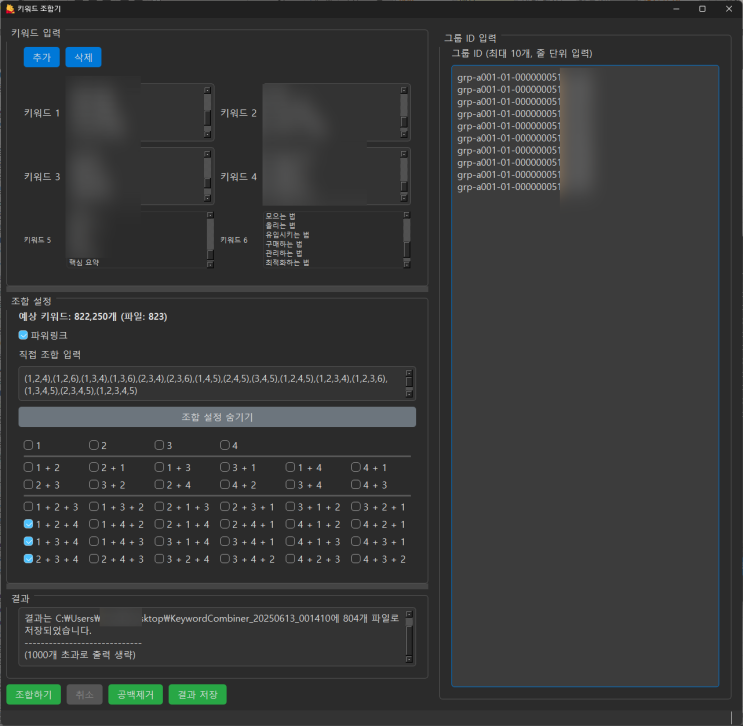Uncheck the 1 + 2 + 4 combination
The image size is (743, 726).
click(29, 523)
